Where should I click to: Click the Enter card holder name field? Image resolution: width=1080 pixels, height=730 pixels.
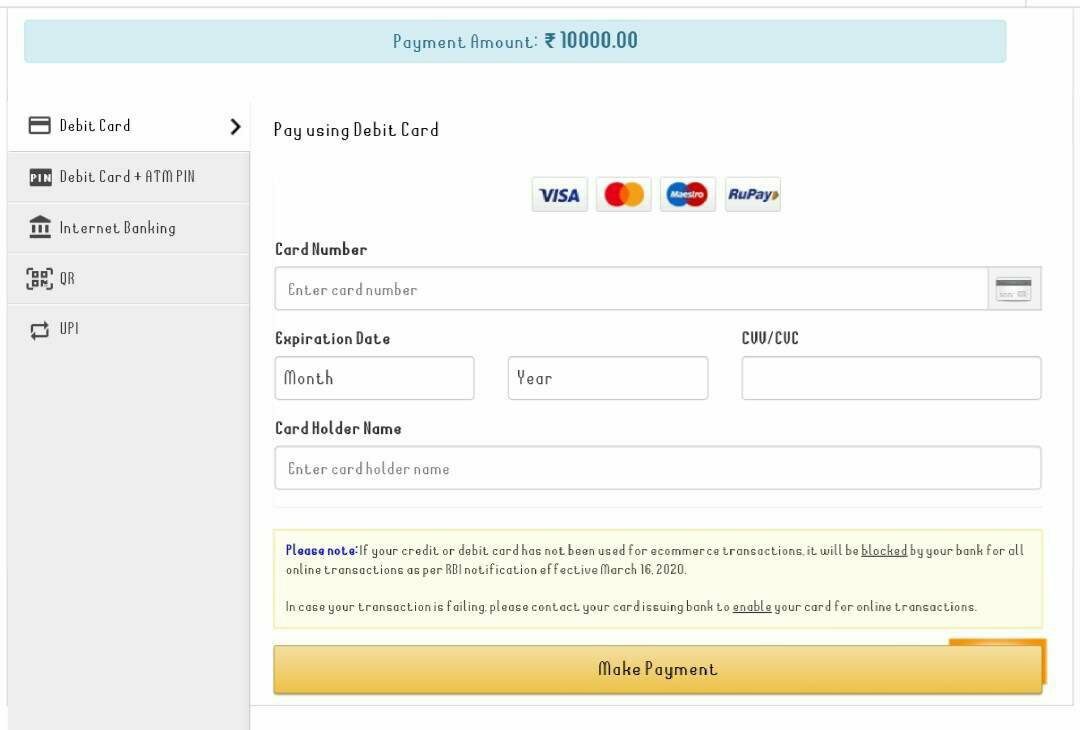(657, 467)
